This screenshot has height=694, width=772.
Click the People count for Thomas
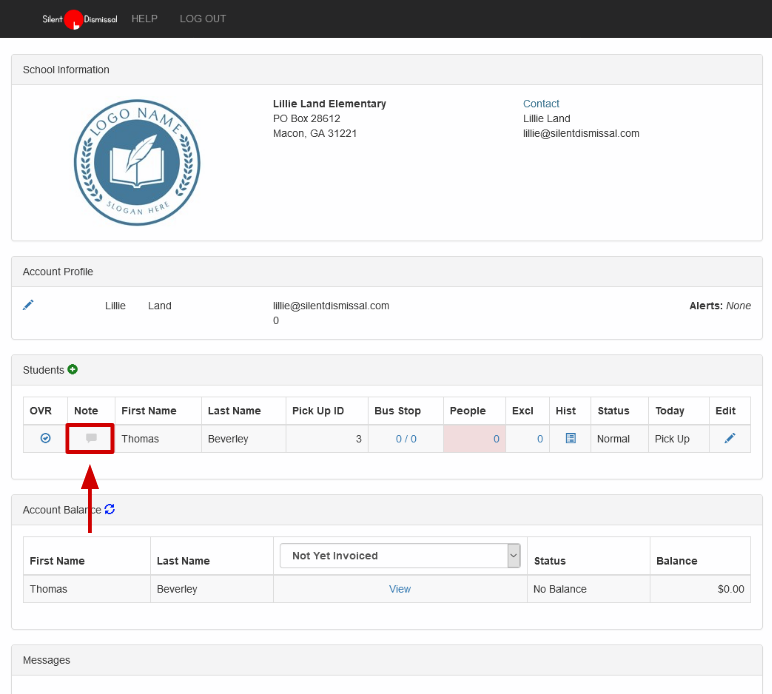495,439
